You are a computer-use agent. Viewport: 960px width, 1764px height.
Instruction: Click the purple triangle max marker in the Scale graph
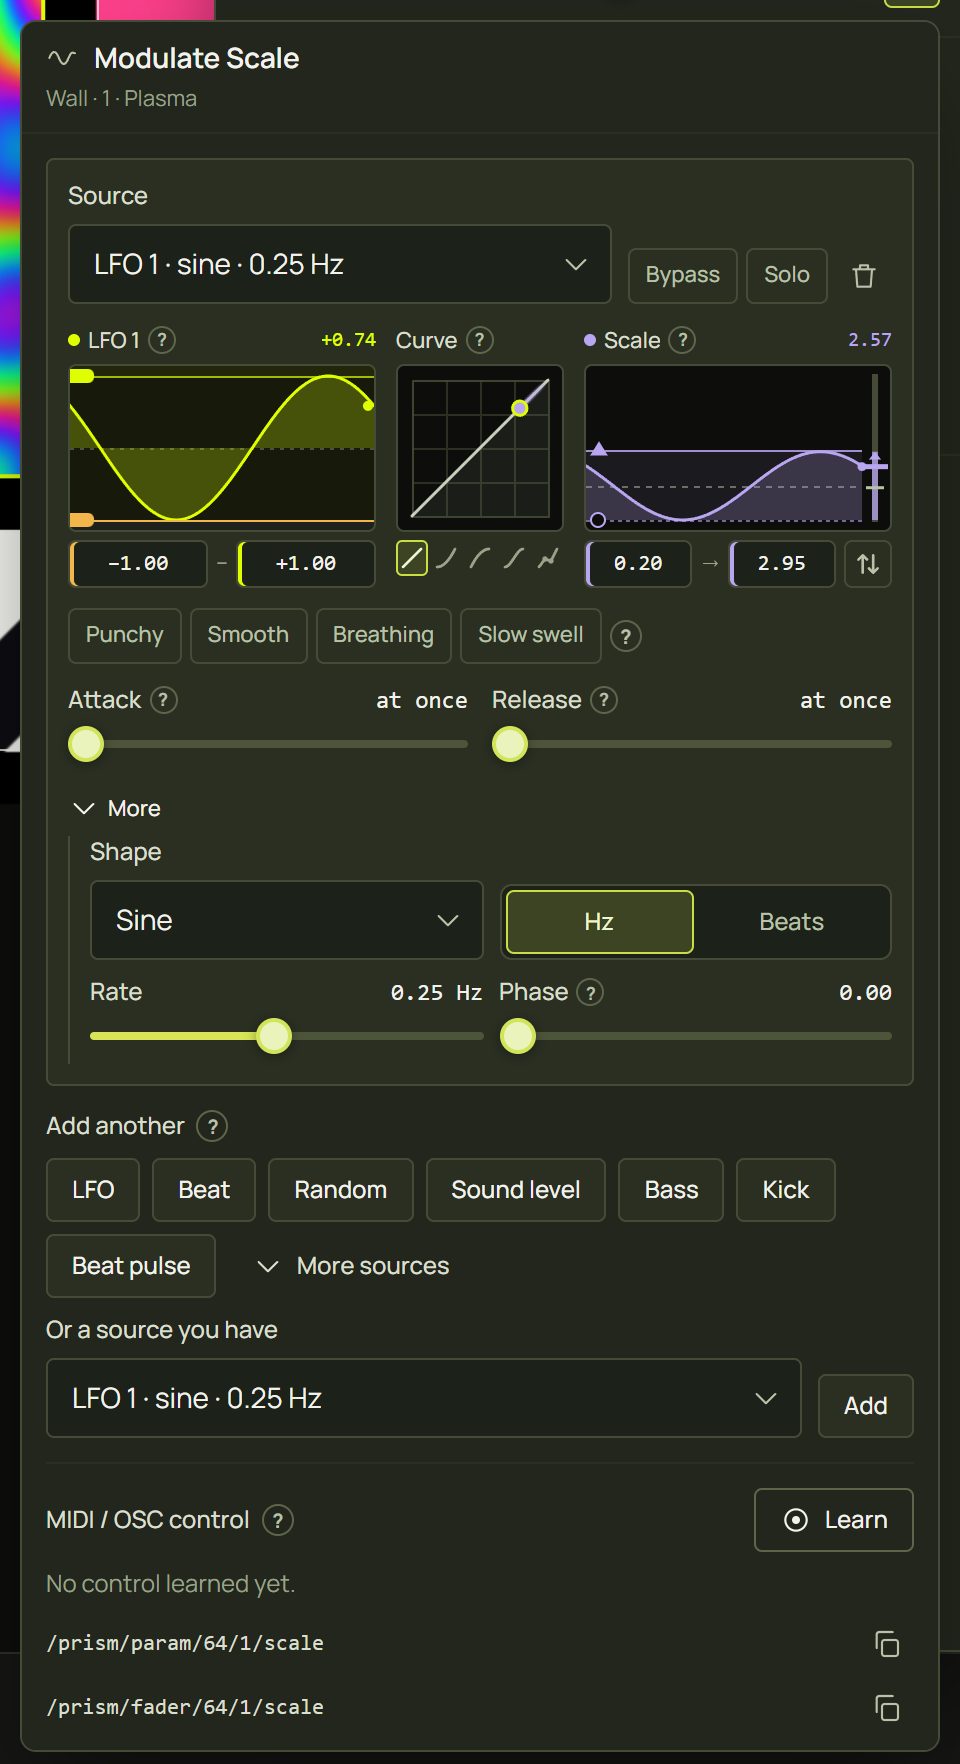tap(598, 449)
